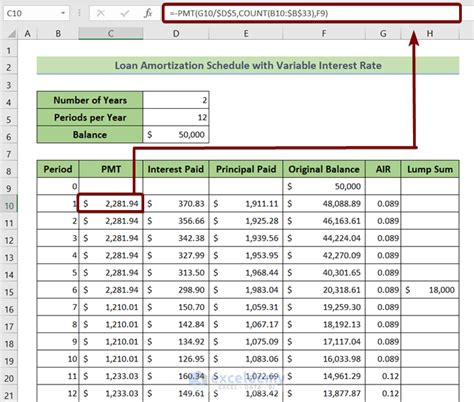Click the AIR cell showing 0.12 in row 20
This screenshot has height=402, width=474.
tap(383, 376)
